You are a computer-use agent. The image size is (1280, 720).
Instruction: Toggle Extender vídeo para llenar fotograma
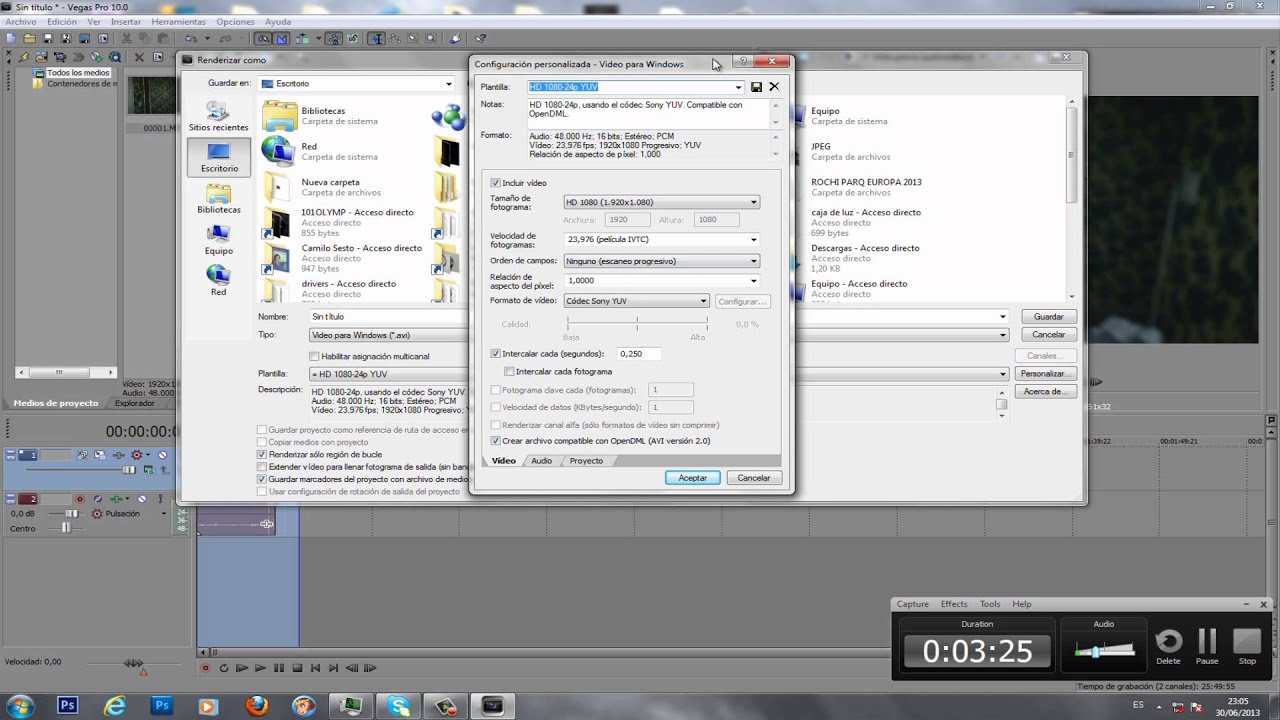point(262,467)
